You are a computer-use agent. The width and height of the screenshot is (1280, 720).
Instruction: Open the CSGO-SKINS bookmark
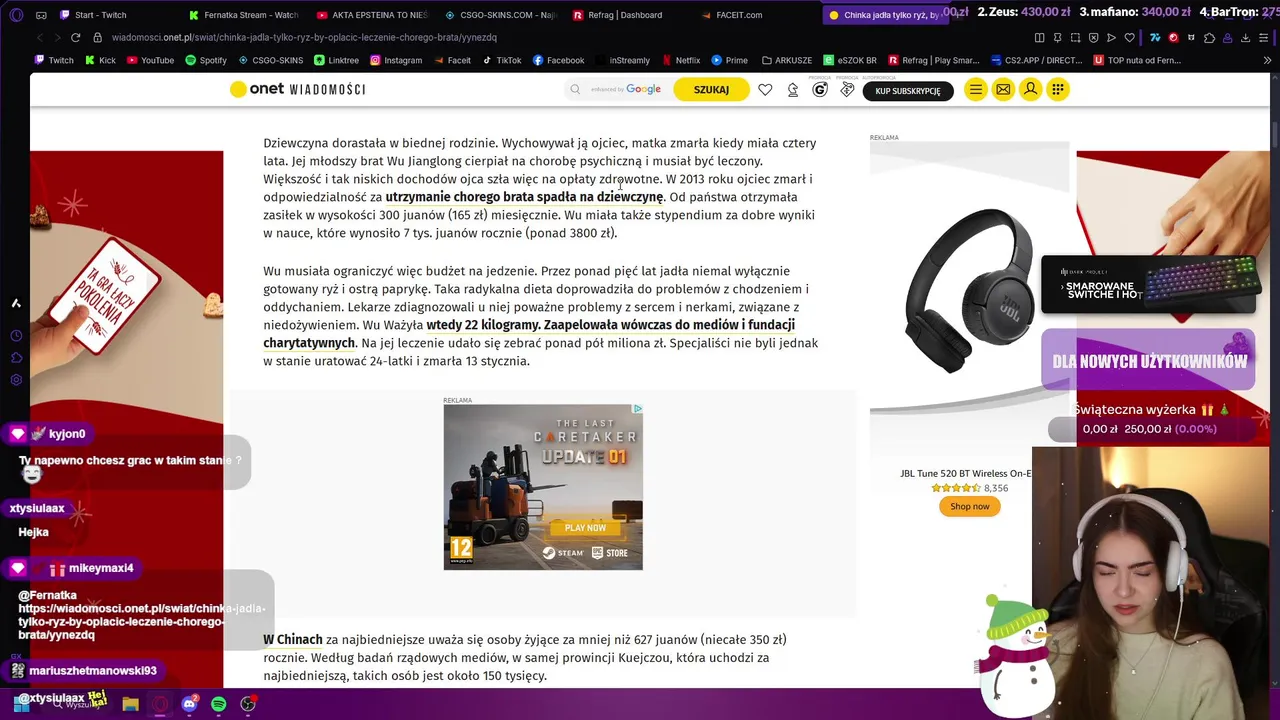coord(270,60)
